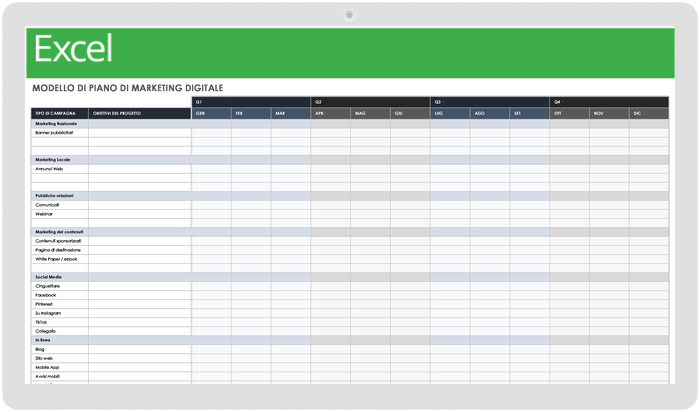
Task: Select the 'Contenuti sponsorizzati' cell
Action: pyautogui.click(x=60, y=241)
